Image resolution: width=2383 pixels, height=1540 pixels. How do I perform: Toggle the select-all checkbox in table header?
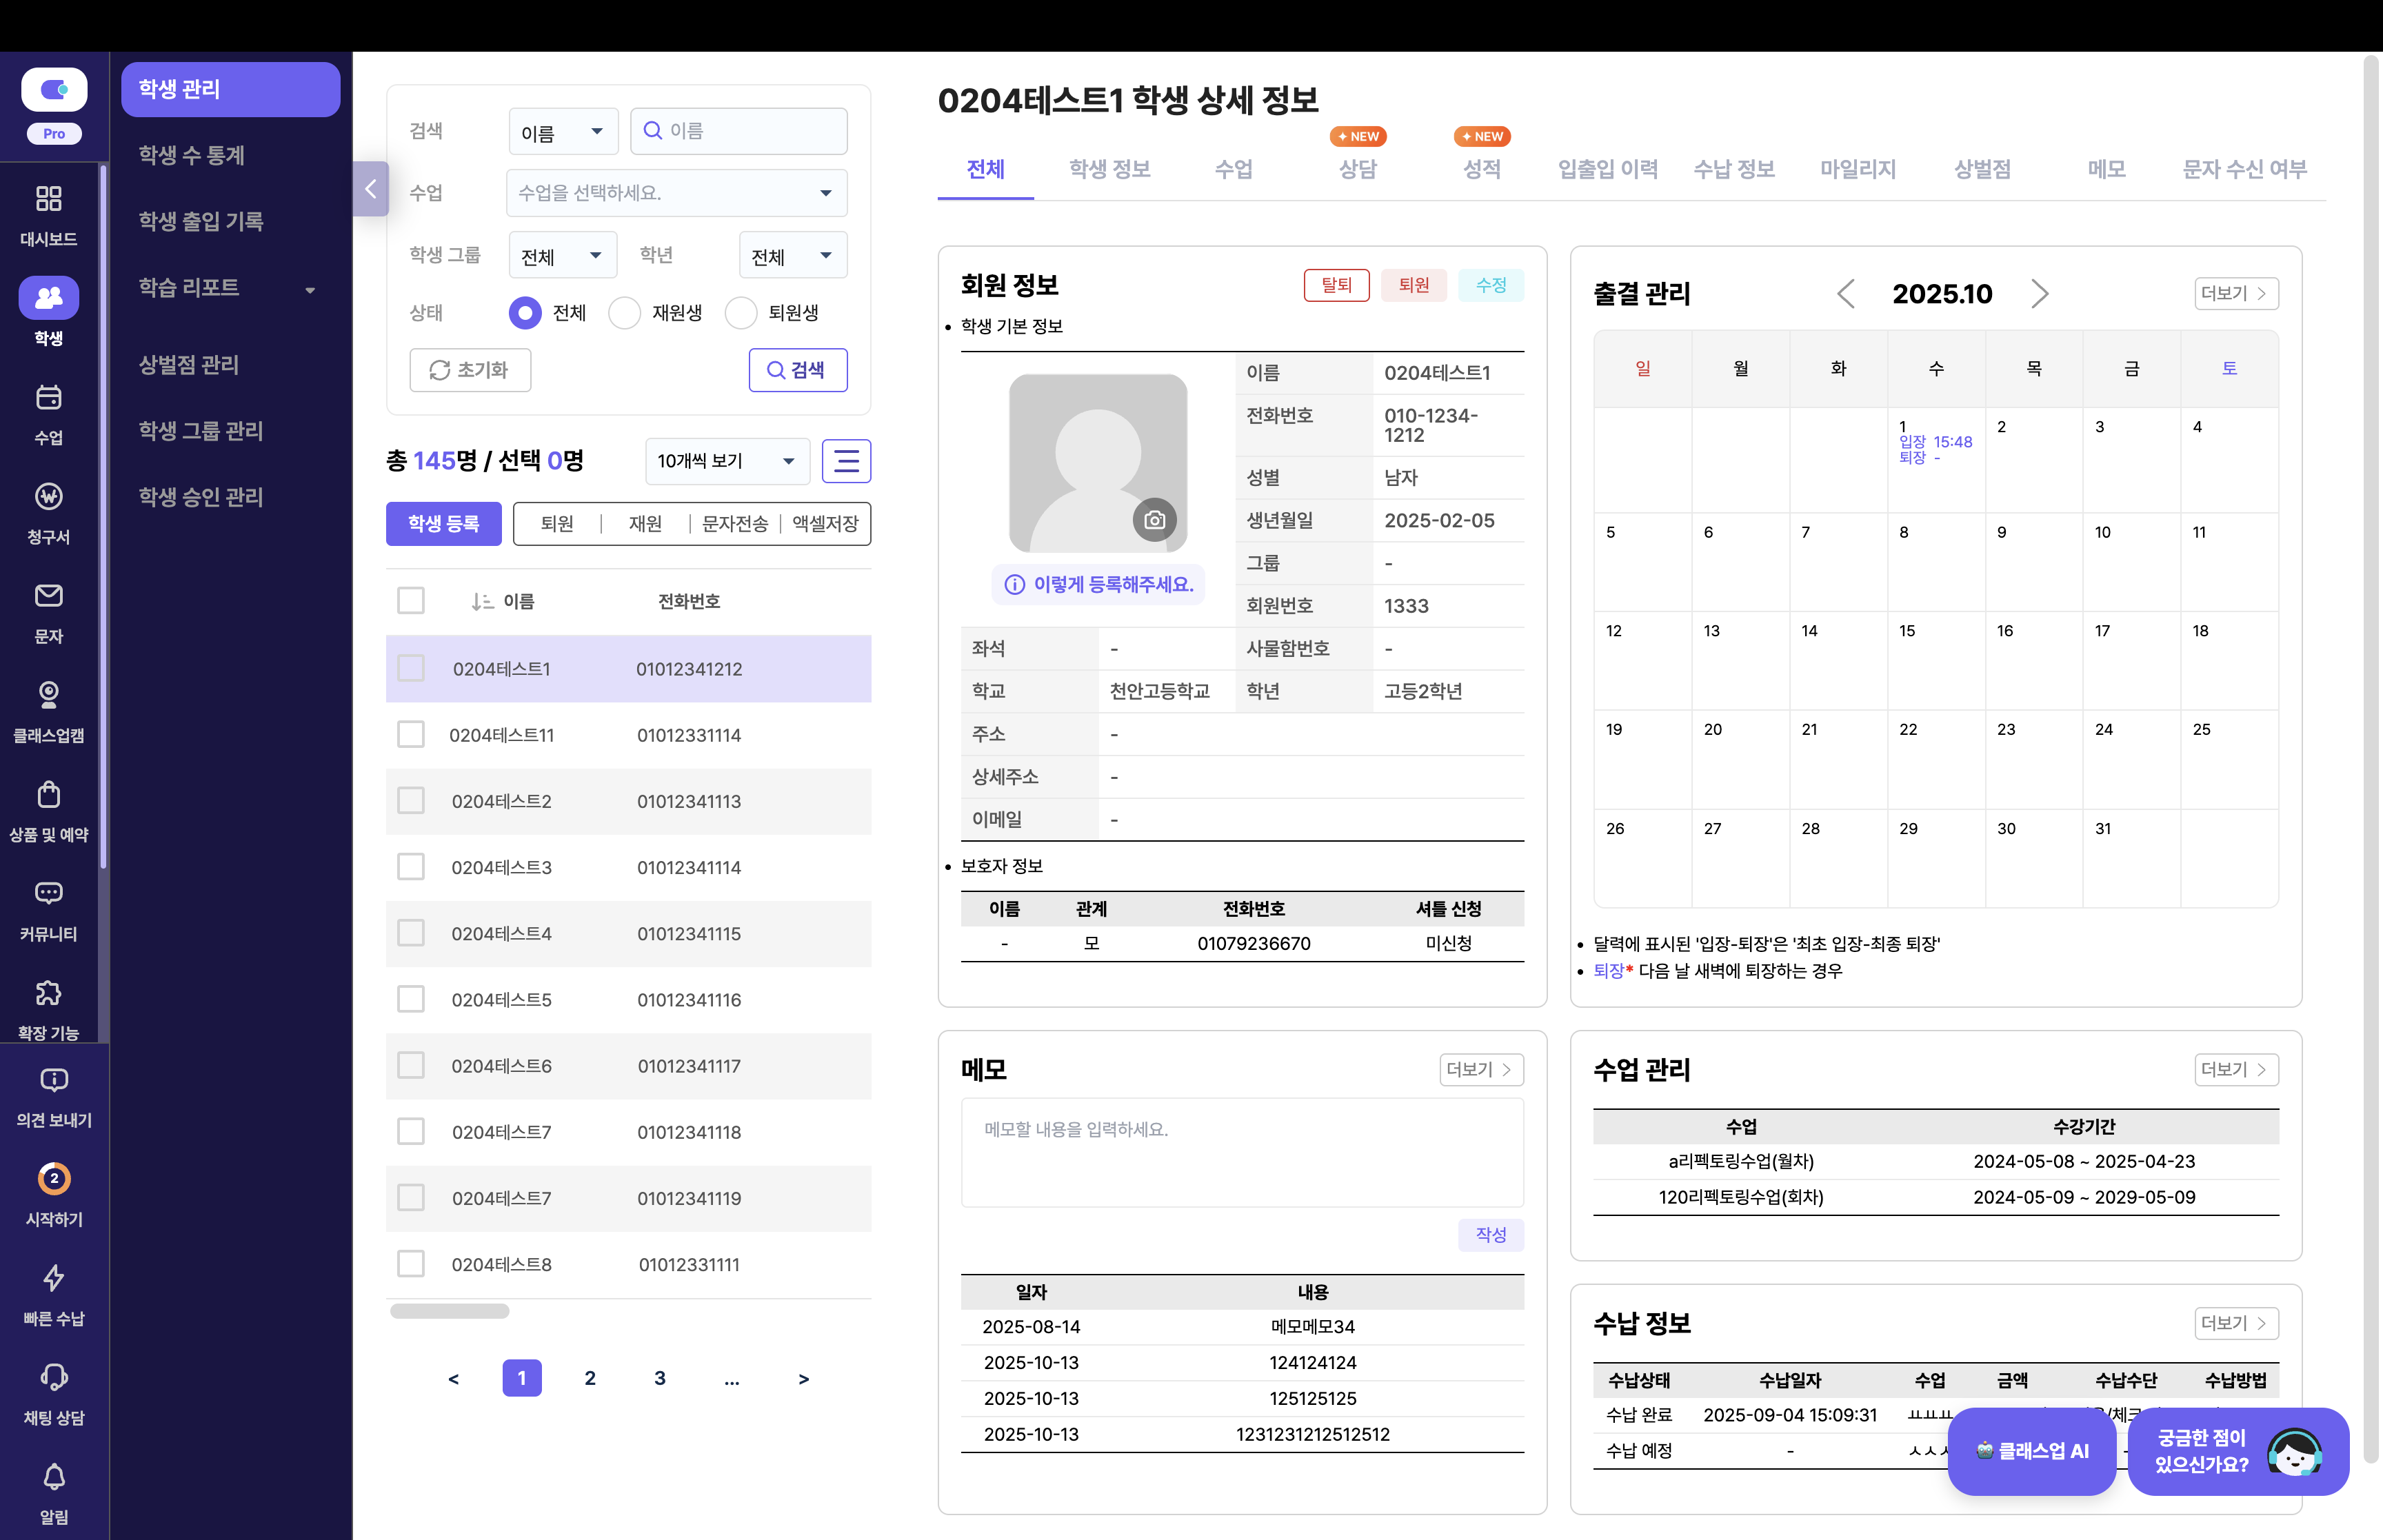(411, 601)
